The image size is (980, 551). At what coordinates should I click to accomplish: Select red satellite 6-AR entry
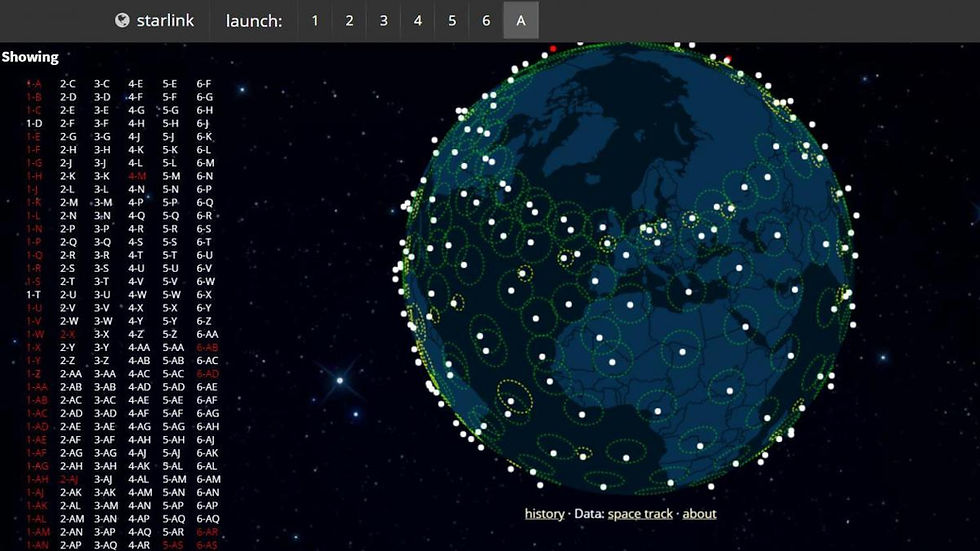pyautogui.click(x=208, y=532)
